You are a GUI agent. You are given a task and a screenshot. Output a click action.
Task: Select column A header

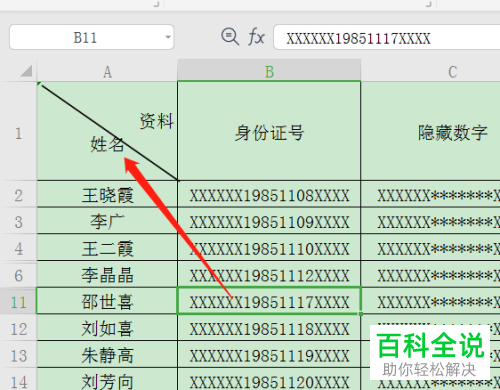(107, 71)
